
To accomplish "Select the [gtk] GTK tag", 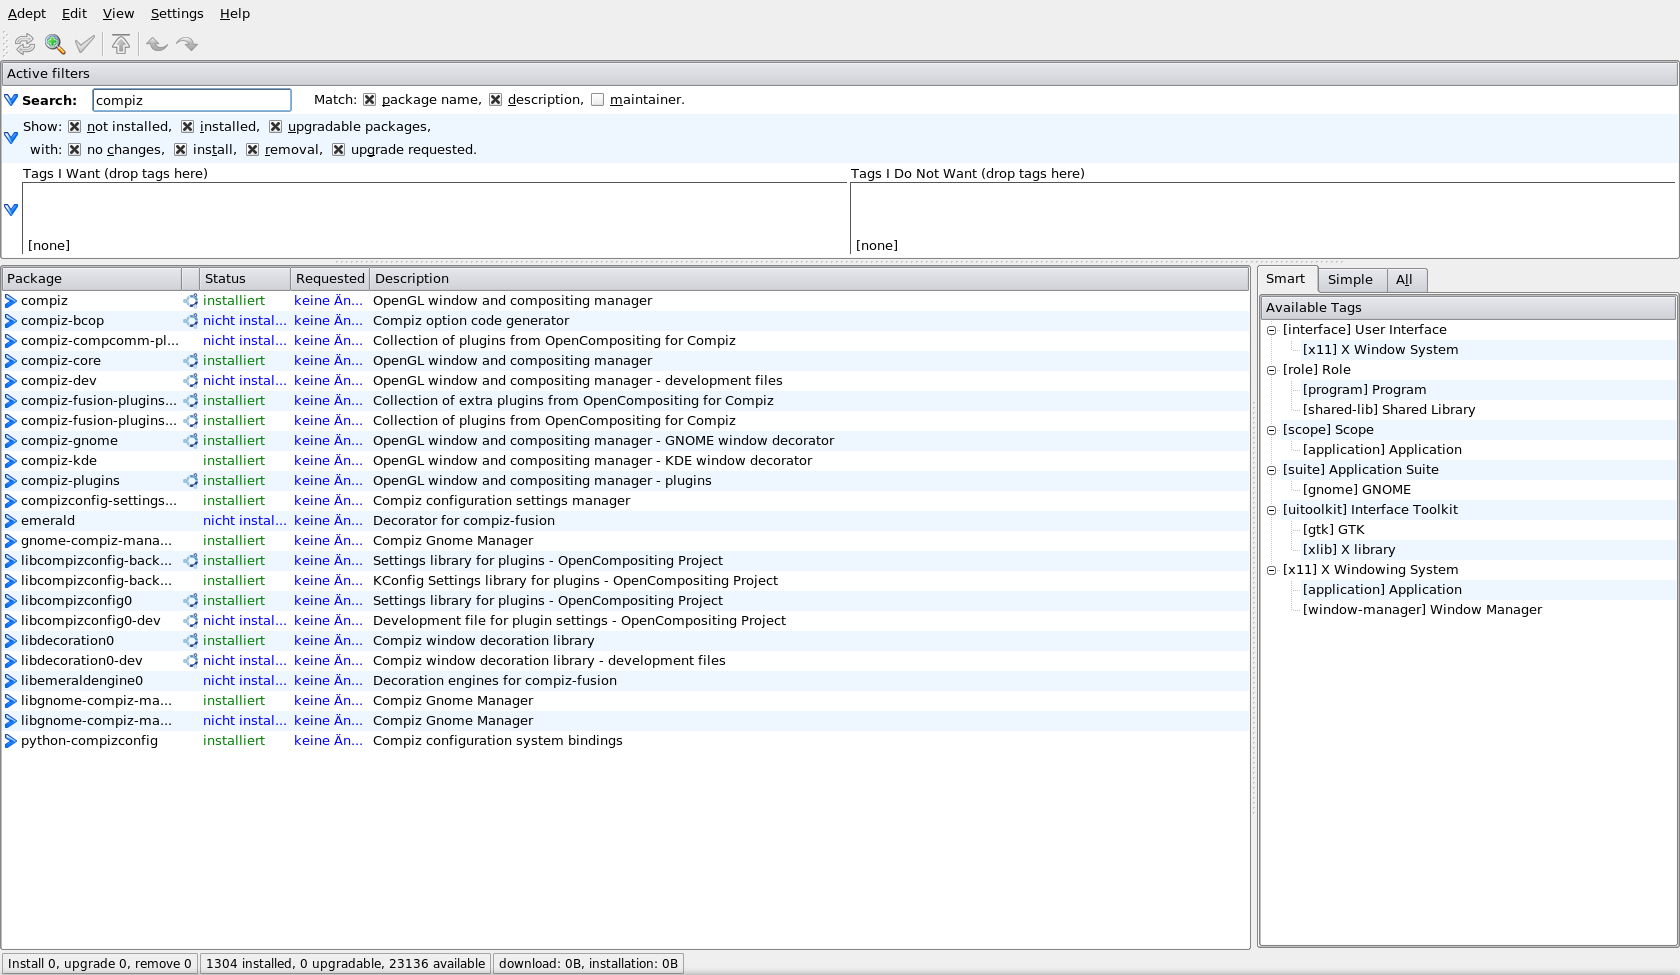I will point(1334,530).
